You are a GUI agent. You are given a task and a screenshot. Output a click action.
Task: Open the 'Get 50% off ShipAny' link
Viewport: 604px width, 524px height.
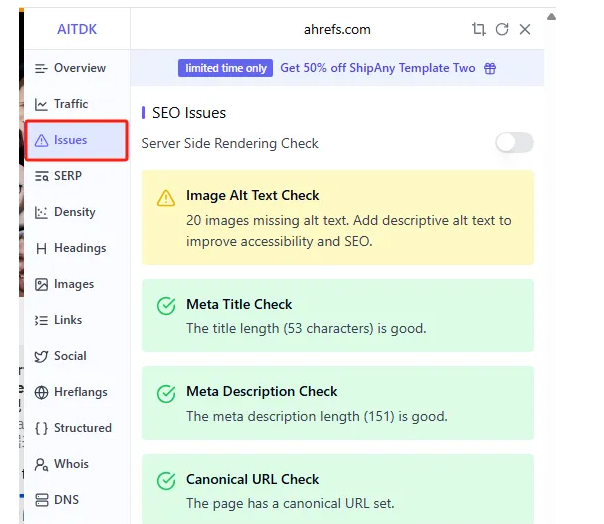[x=377, y=68]
